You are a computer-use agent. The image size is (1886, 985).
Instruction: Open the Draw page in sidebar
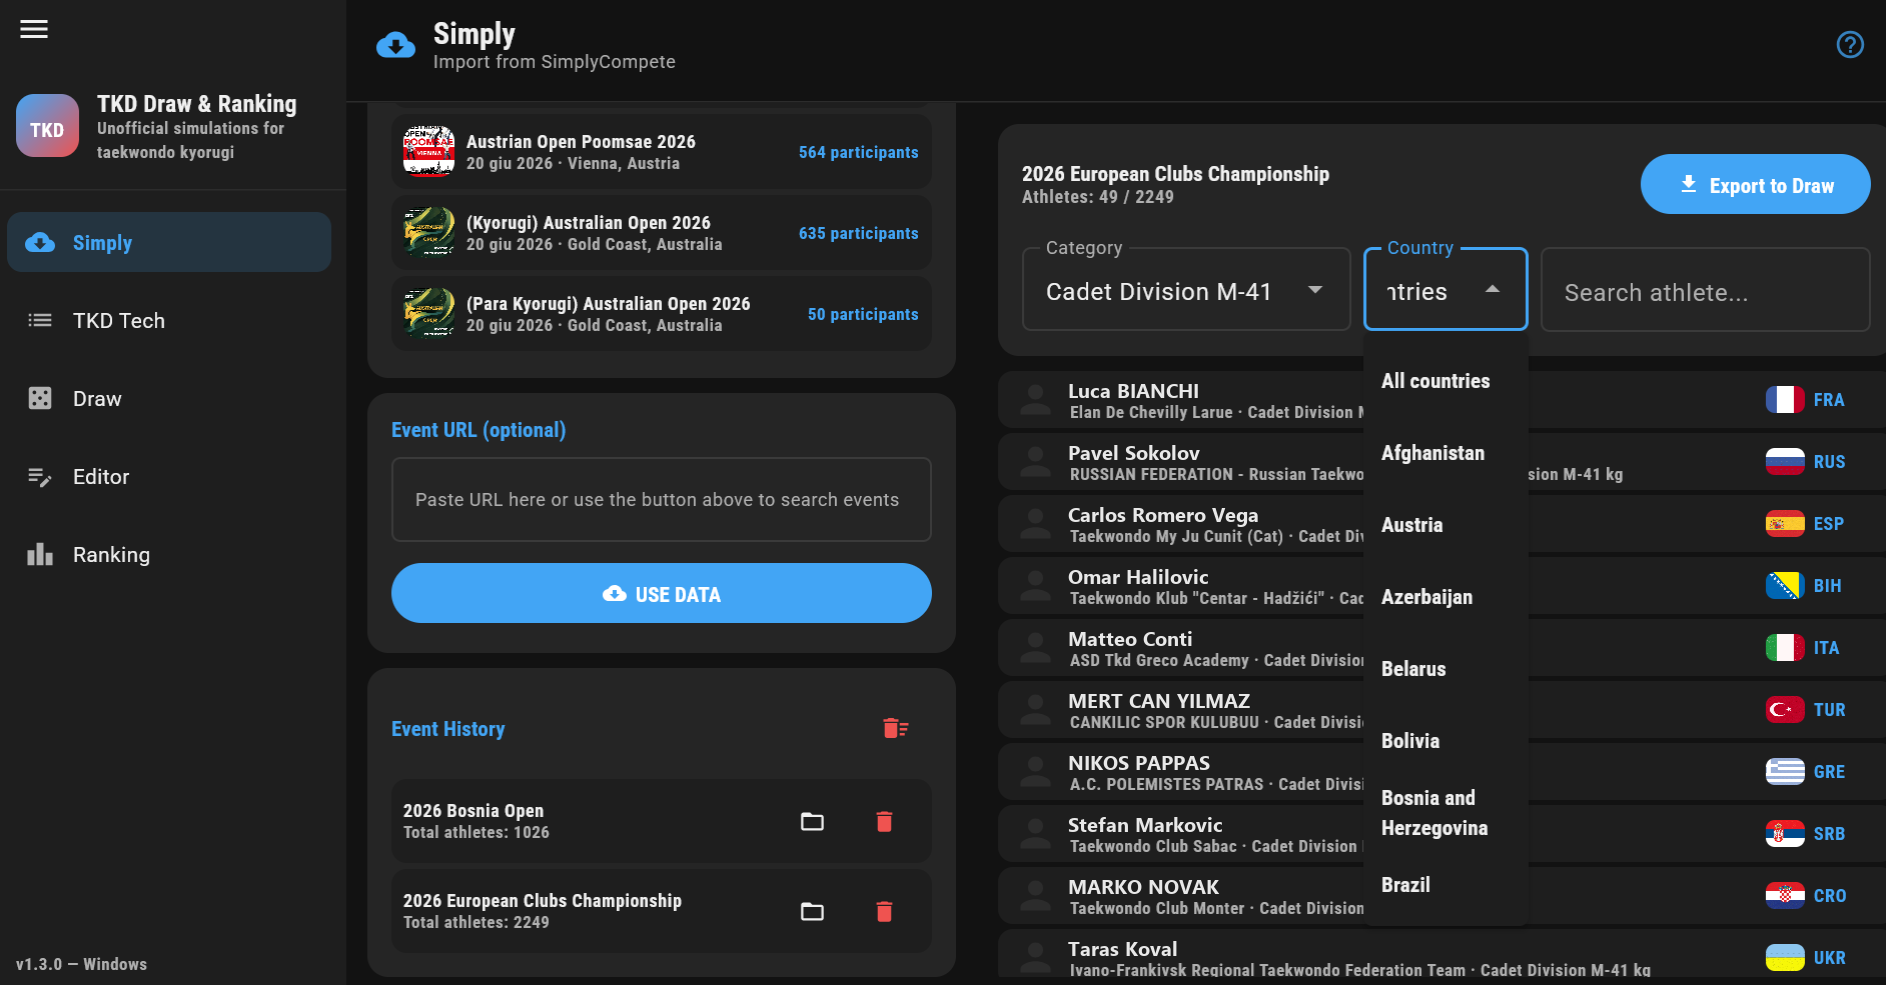click(x=169, y=398)
